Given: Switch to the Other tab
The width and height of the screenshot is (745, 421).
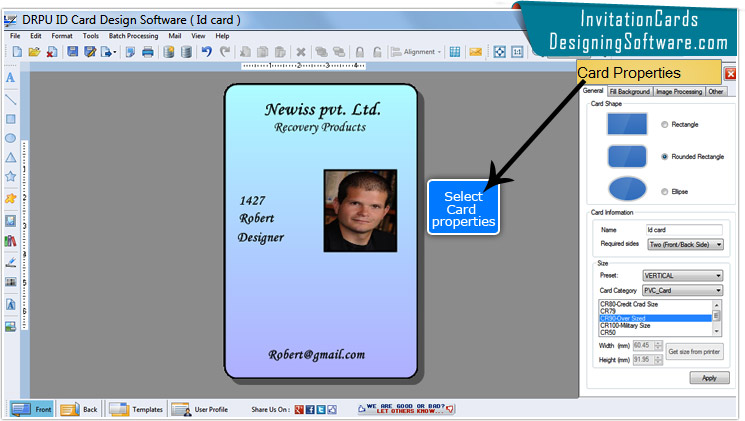Looking at the screenshot, I should pyautogui.click(x=716, y=92).
